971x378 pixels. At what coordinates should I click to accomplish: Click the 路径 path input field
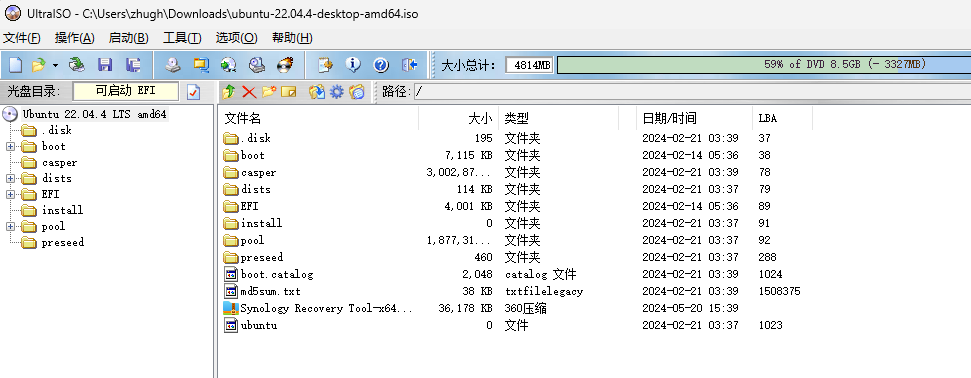[x=692, y=92]
